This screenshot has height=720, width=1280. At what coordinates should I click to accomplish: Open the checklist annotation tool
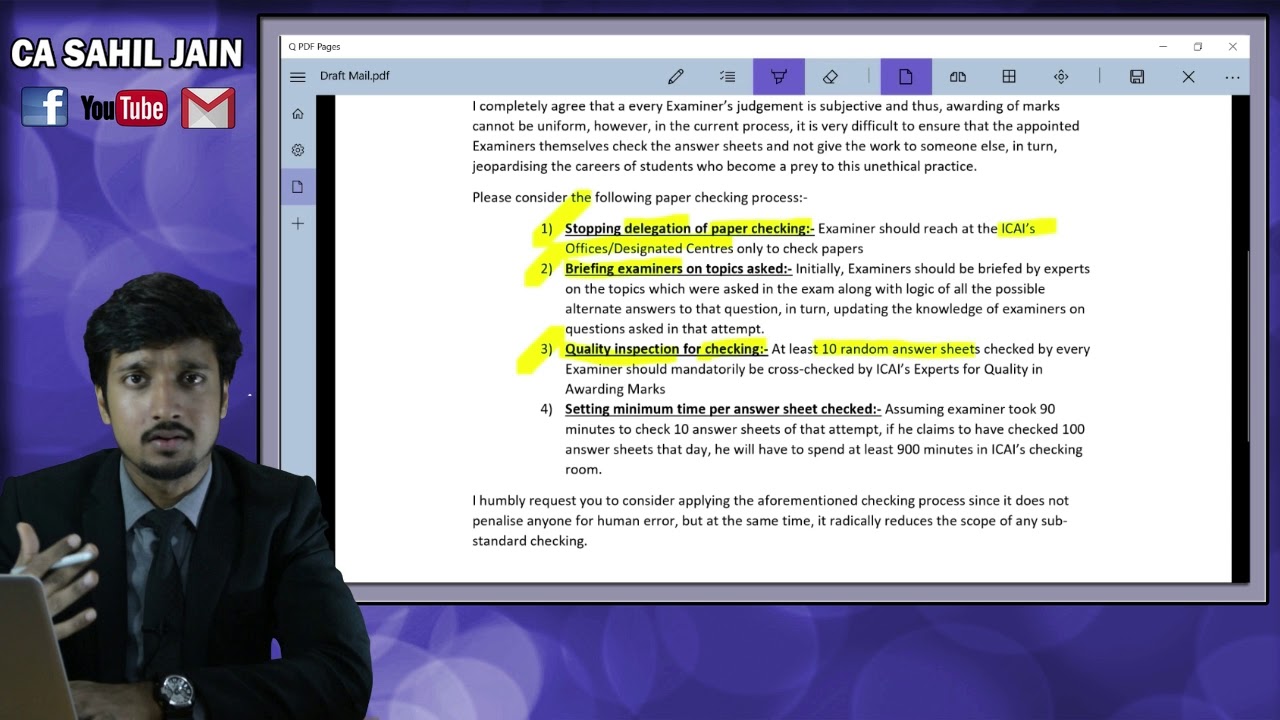727,77
